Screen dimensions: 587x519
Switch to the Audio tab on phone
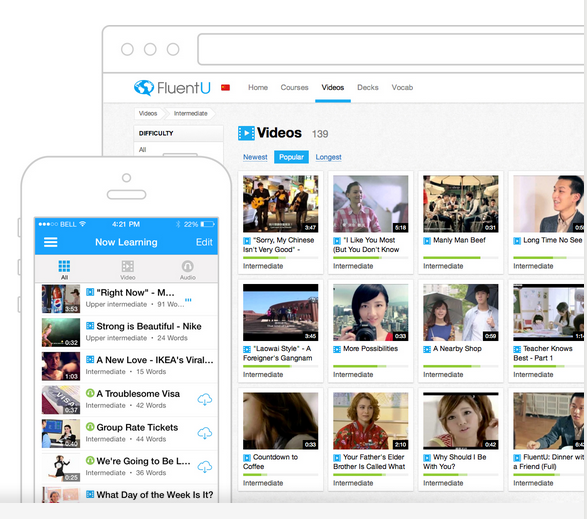[188, 270]
